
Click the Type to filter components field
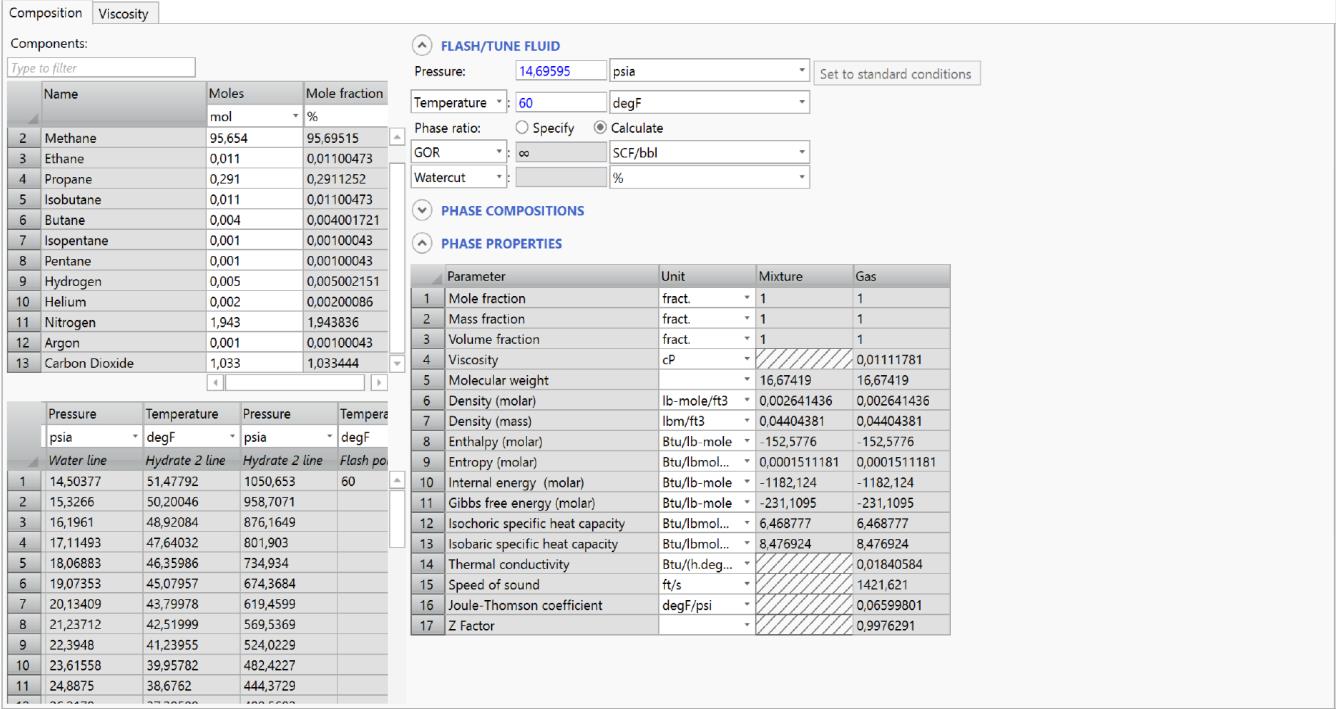pos(101,68)
